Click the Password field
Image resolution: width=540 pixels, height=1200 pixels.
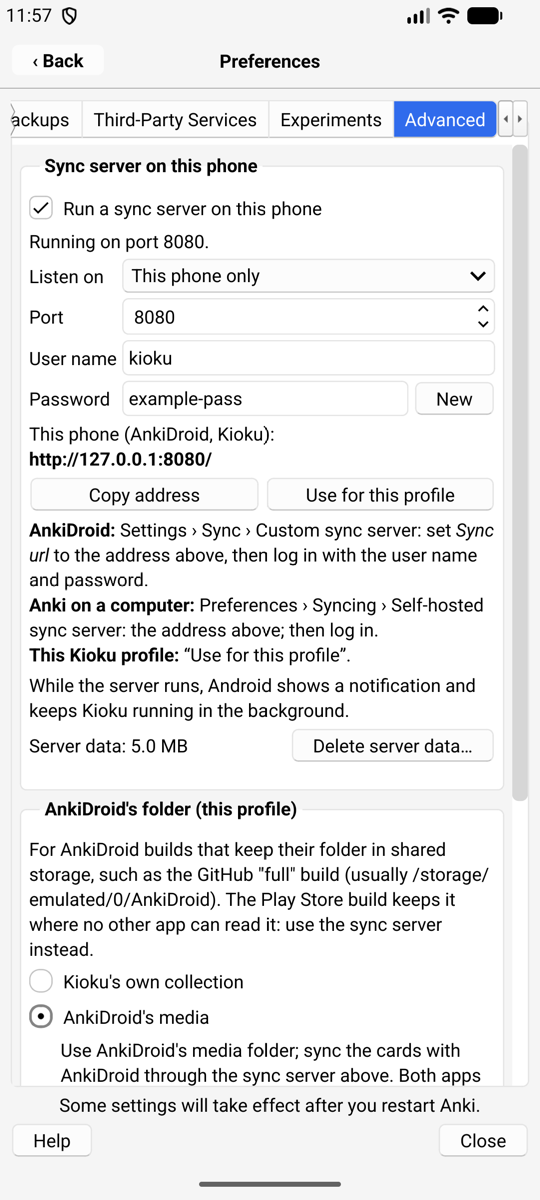265,399
